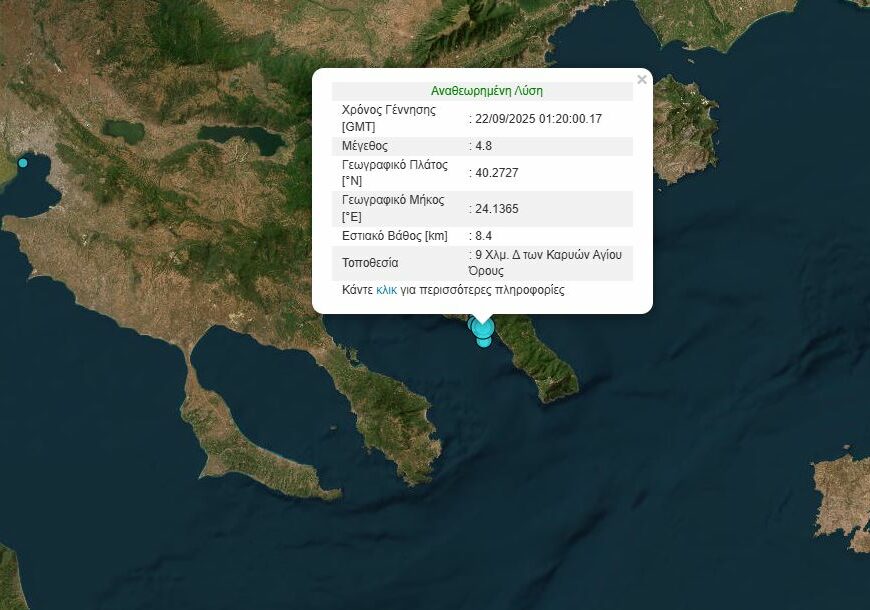Screen dimensions: 870x610
Task: Open the 'κλικ' more information link
Action: tap(386, 290)
